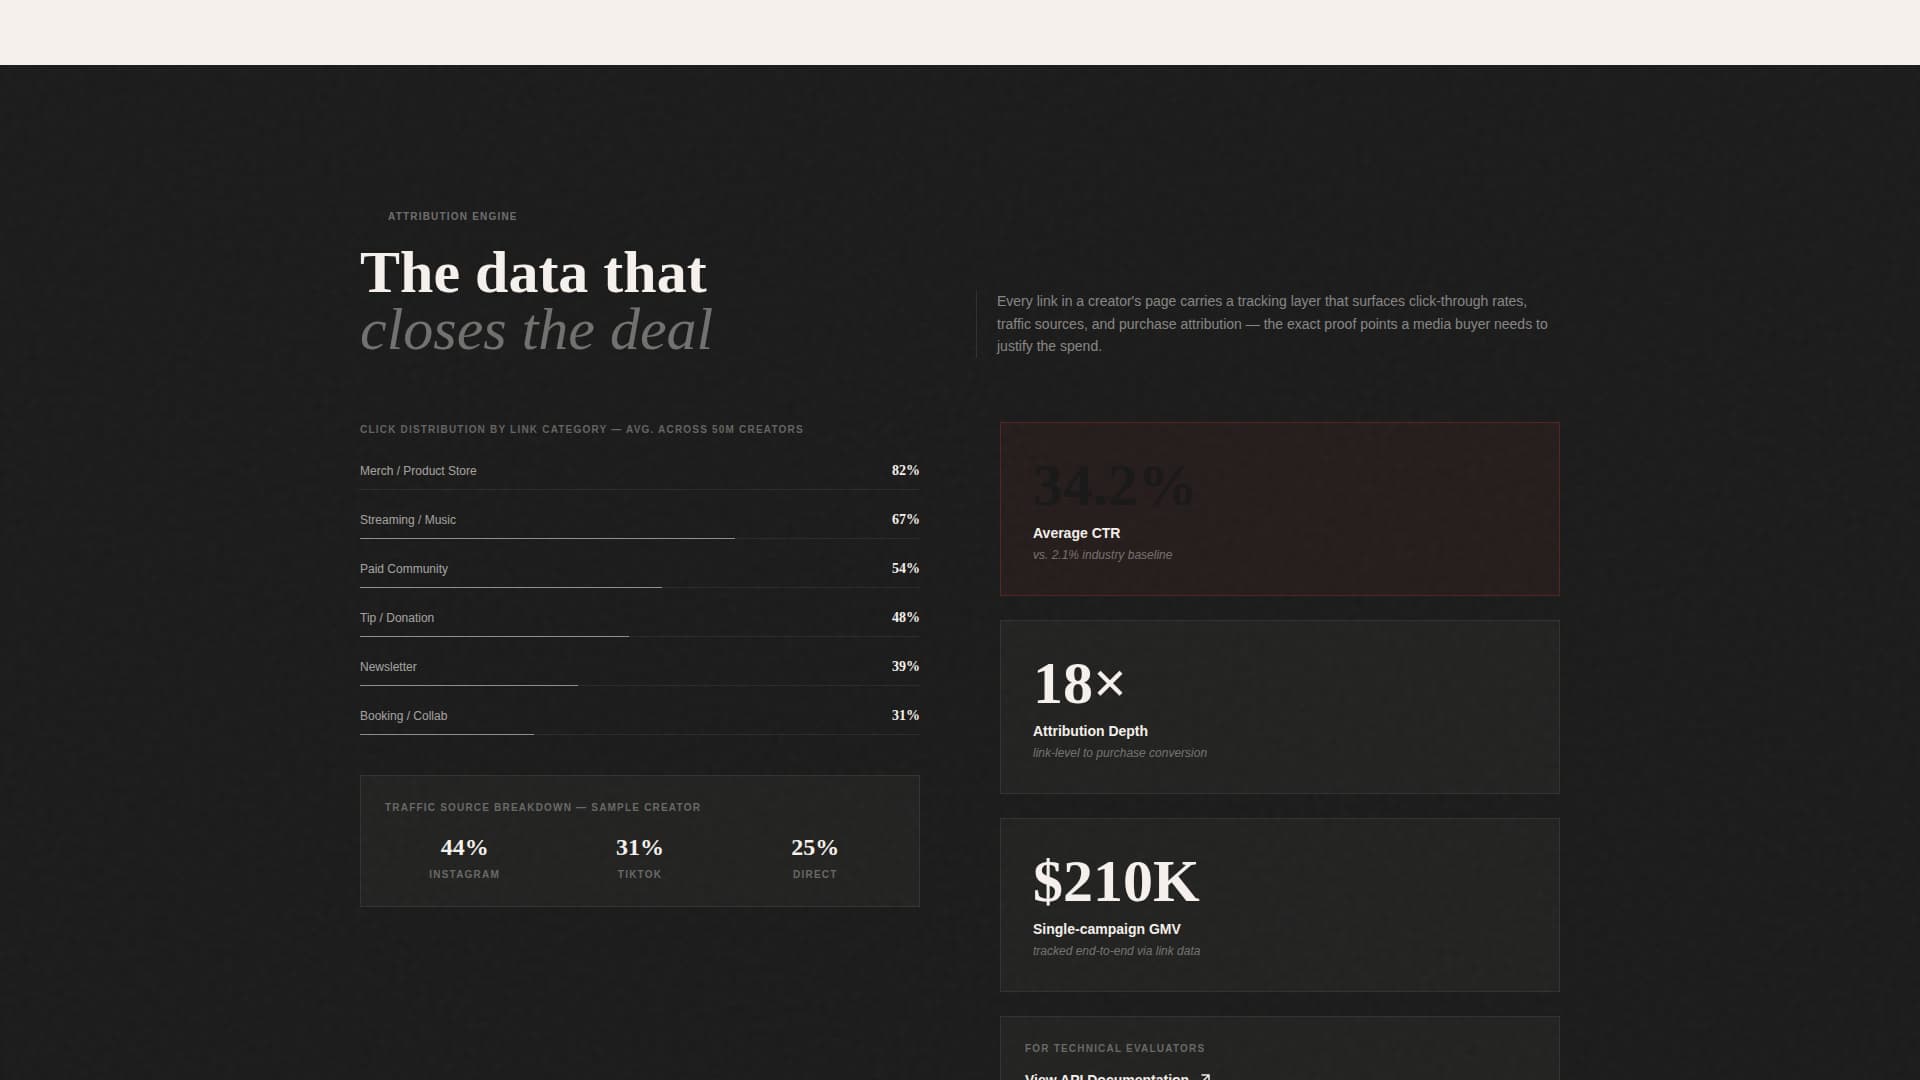Click the '34.2%' CTR figure

tap(1113, 486)
